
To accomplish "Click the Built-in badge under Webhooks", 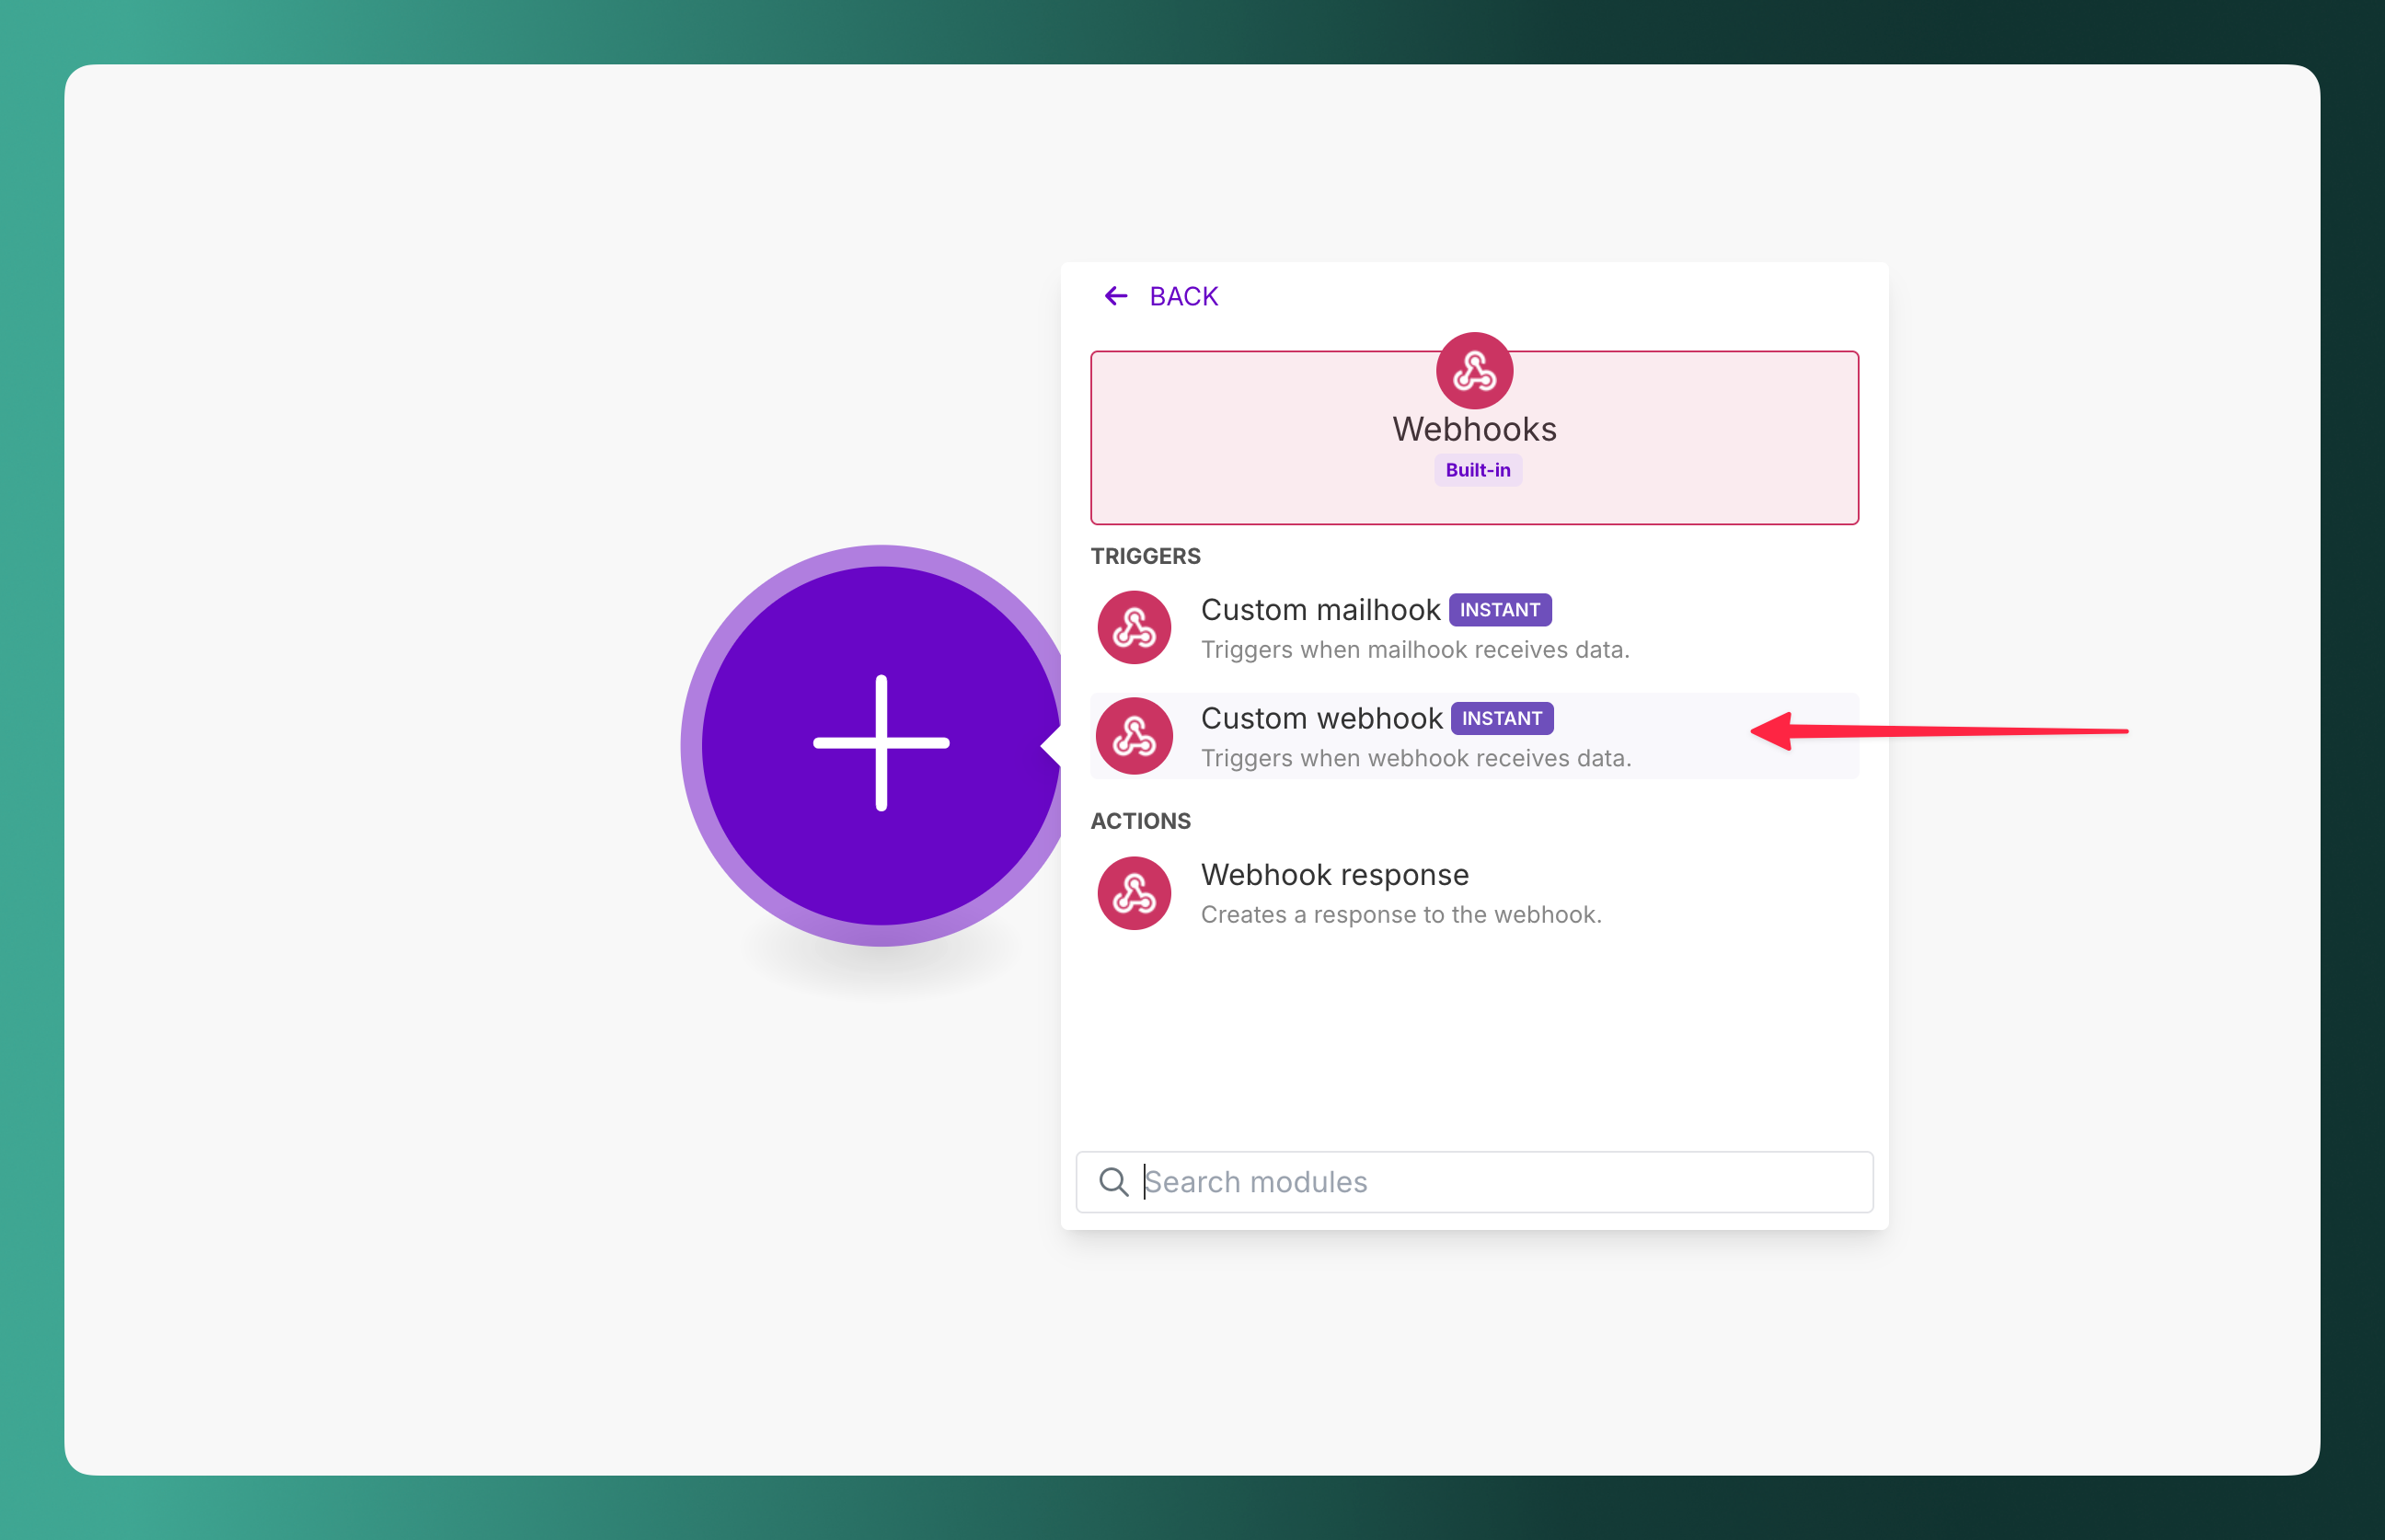I will pos(1477,469).
